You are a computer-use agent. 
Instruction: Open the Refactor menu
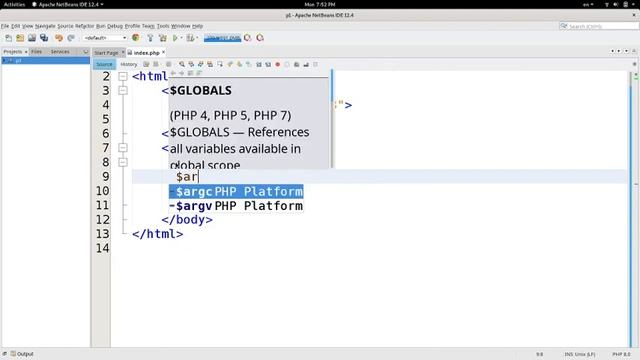[x=84, y=26]
